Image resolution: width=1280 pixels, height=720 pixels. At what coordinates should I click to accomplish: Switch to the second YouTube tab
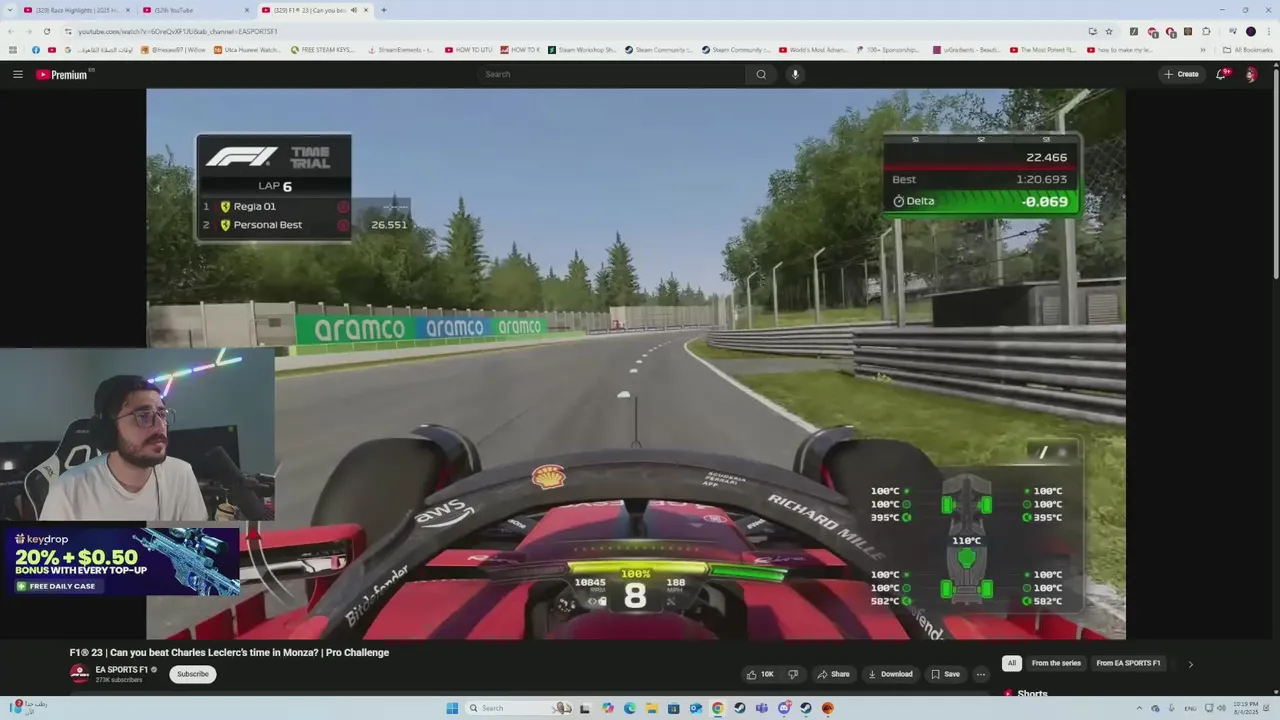pyautogui.click(x=195, y=10)
